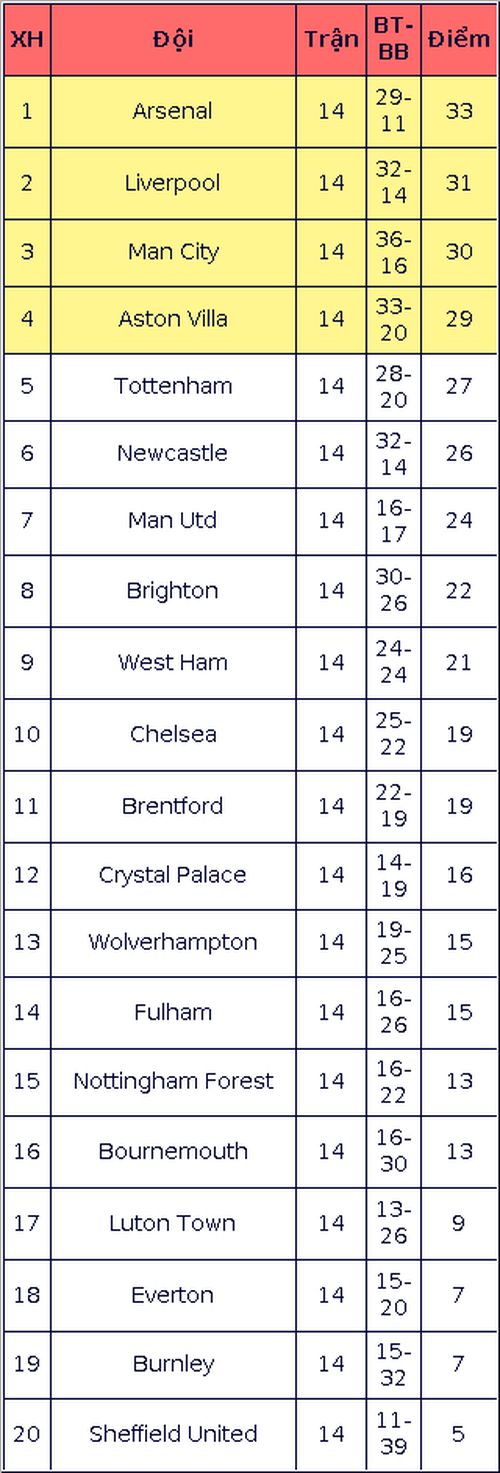The image size is (500, 1473).
Task: Click the BT-BB column header
Action: [x=394, y=40]
